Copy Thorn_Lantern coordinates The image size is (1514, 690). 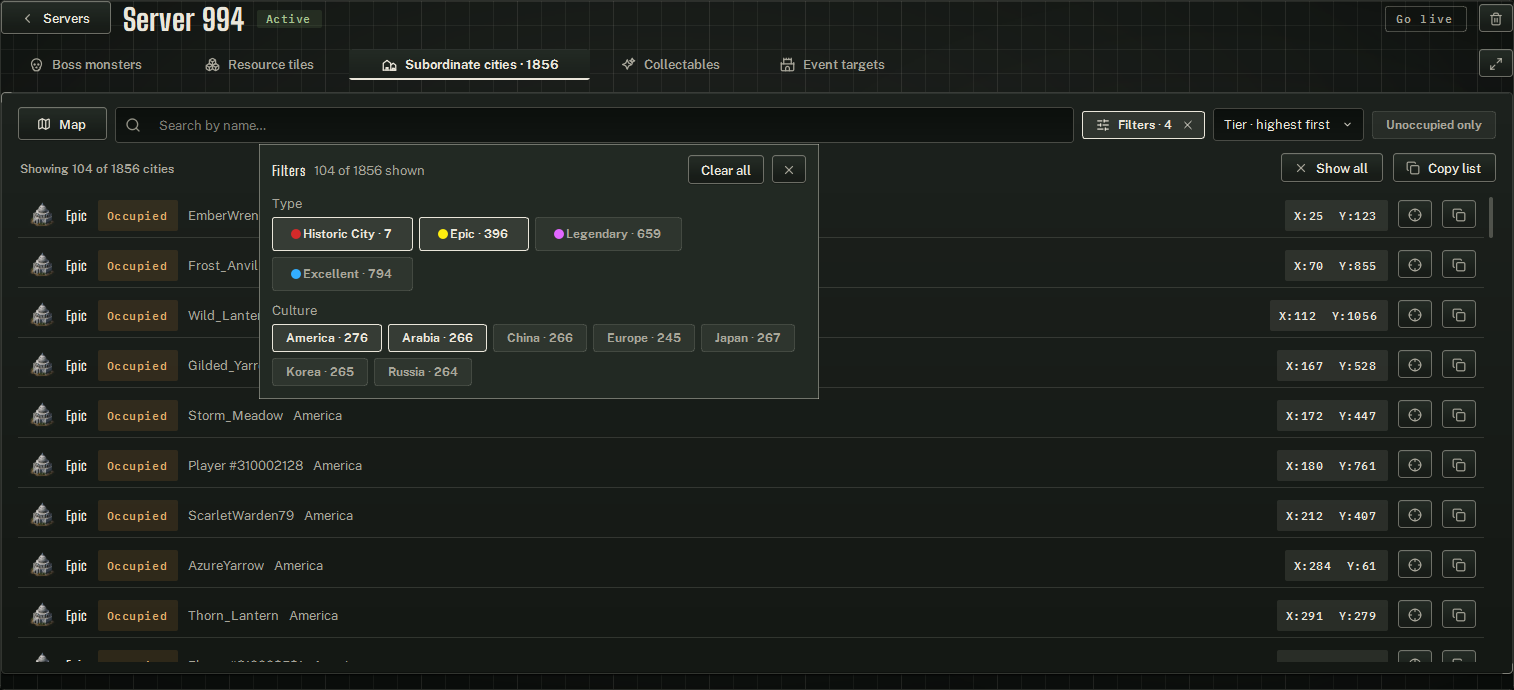point(1459,615)
